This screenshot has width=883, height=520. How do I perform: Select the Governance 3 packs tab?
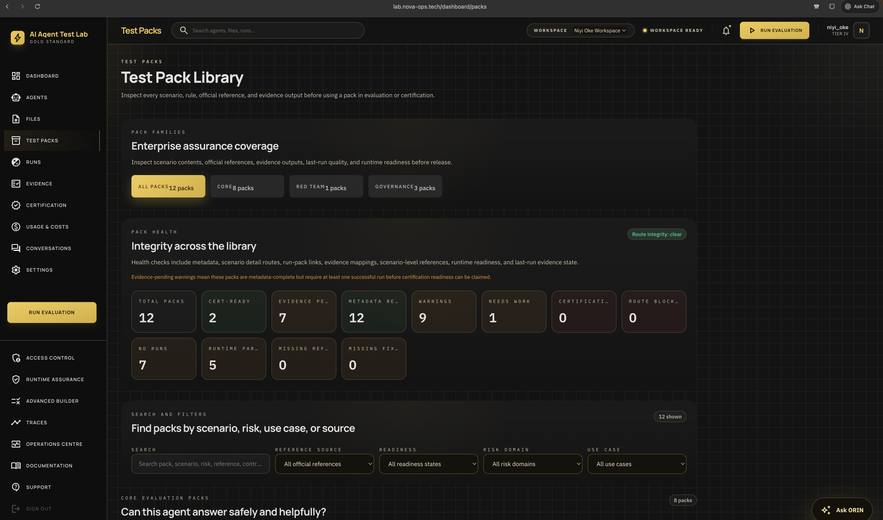405,186
